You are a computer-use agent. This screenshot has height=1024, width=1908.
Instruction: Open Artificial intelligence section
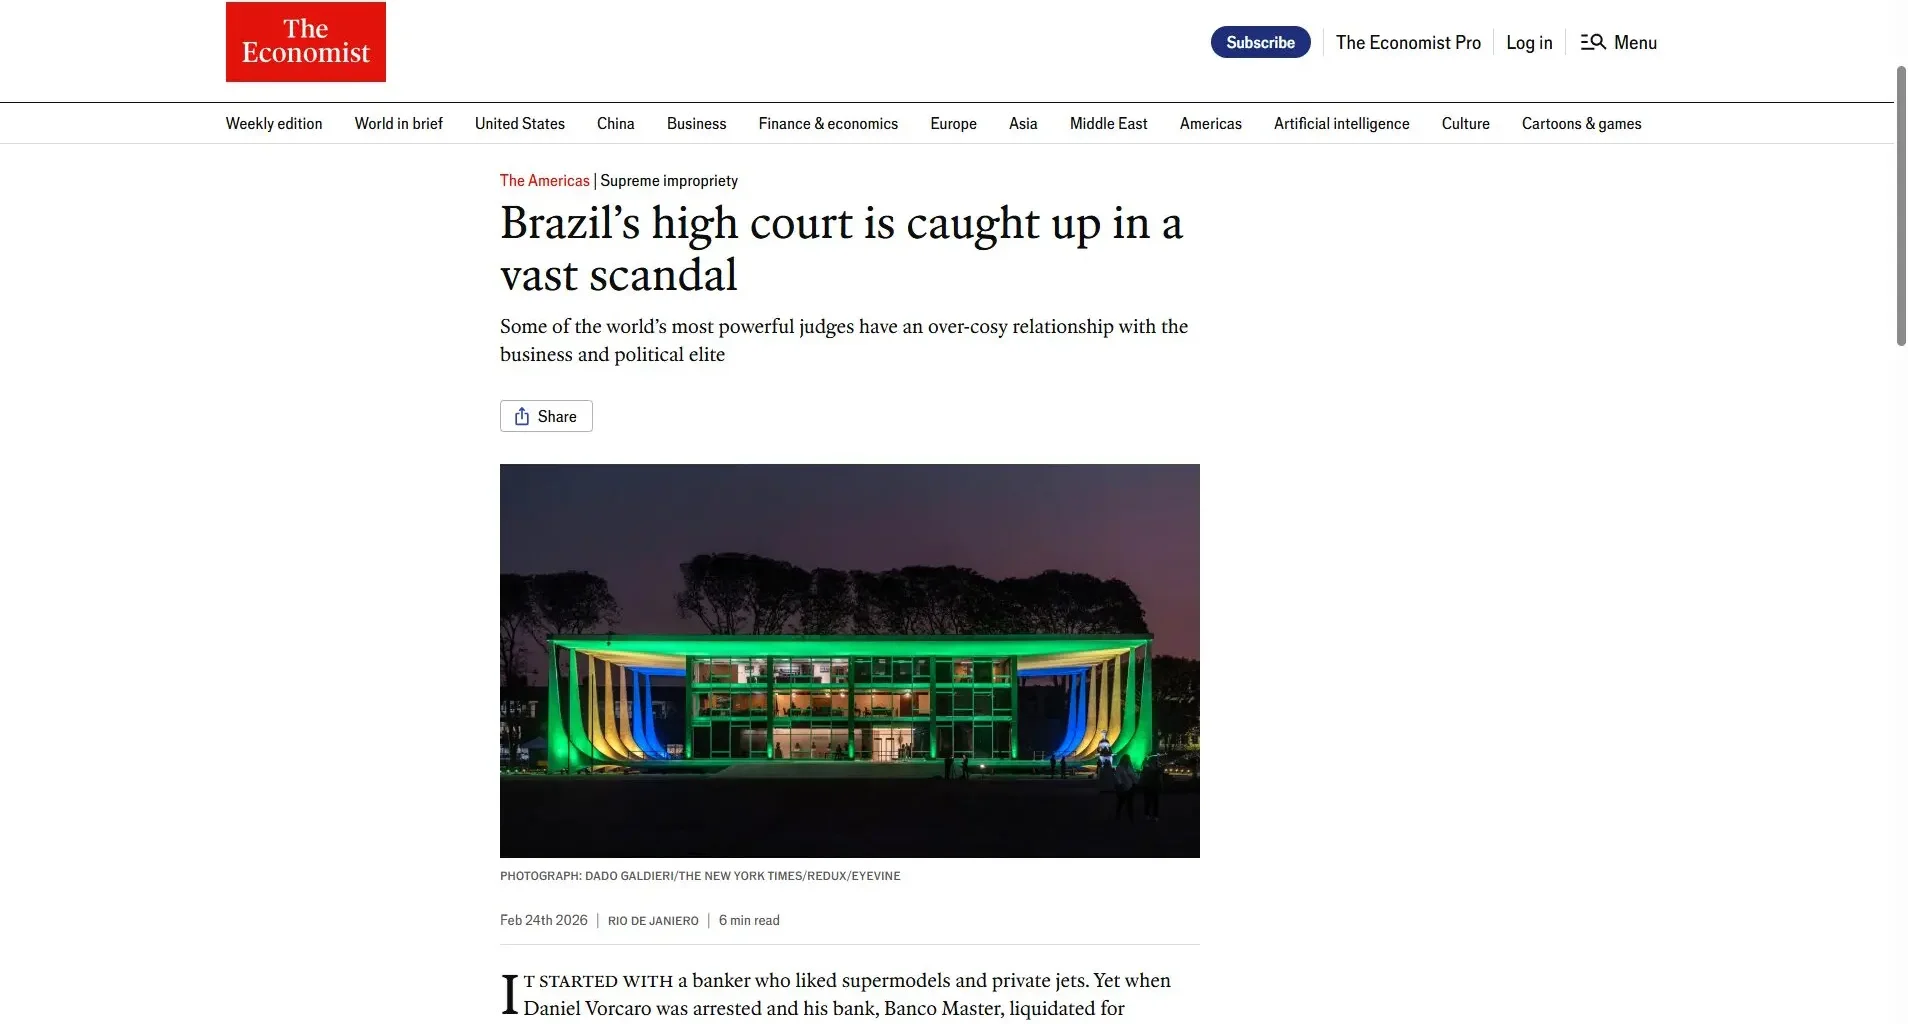1342,123
